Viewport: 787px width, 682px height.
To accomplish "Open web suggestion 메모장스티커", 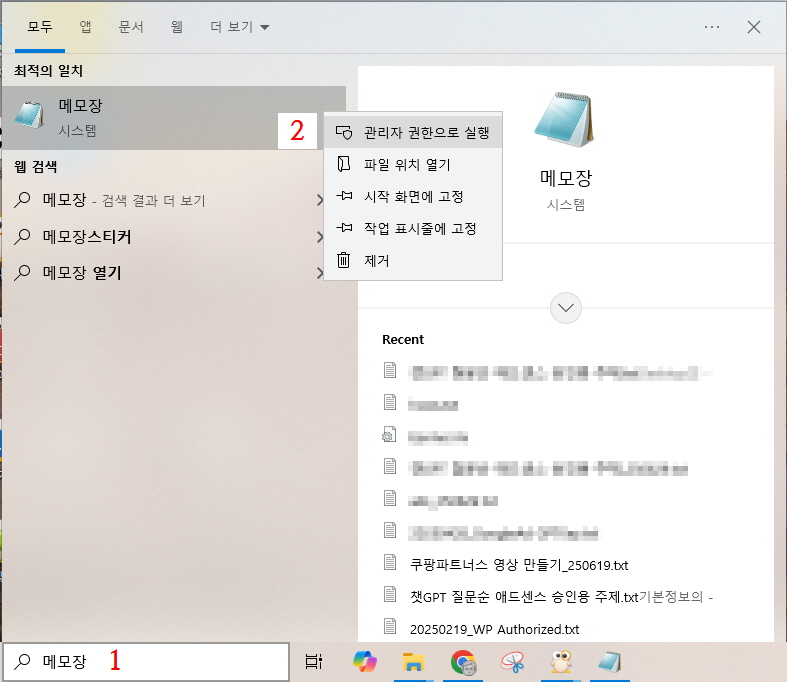I will pyautogui.click(x=163, y=236).
